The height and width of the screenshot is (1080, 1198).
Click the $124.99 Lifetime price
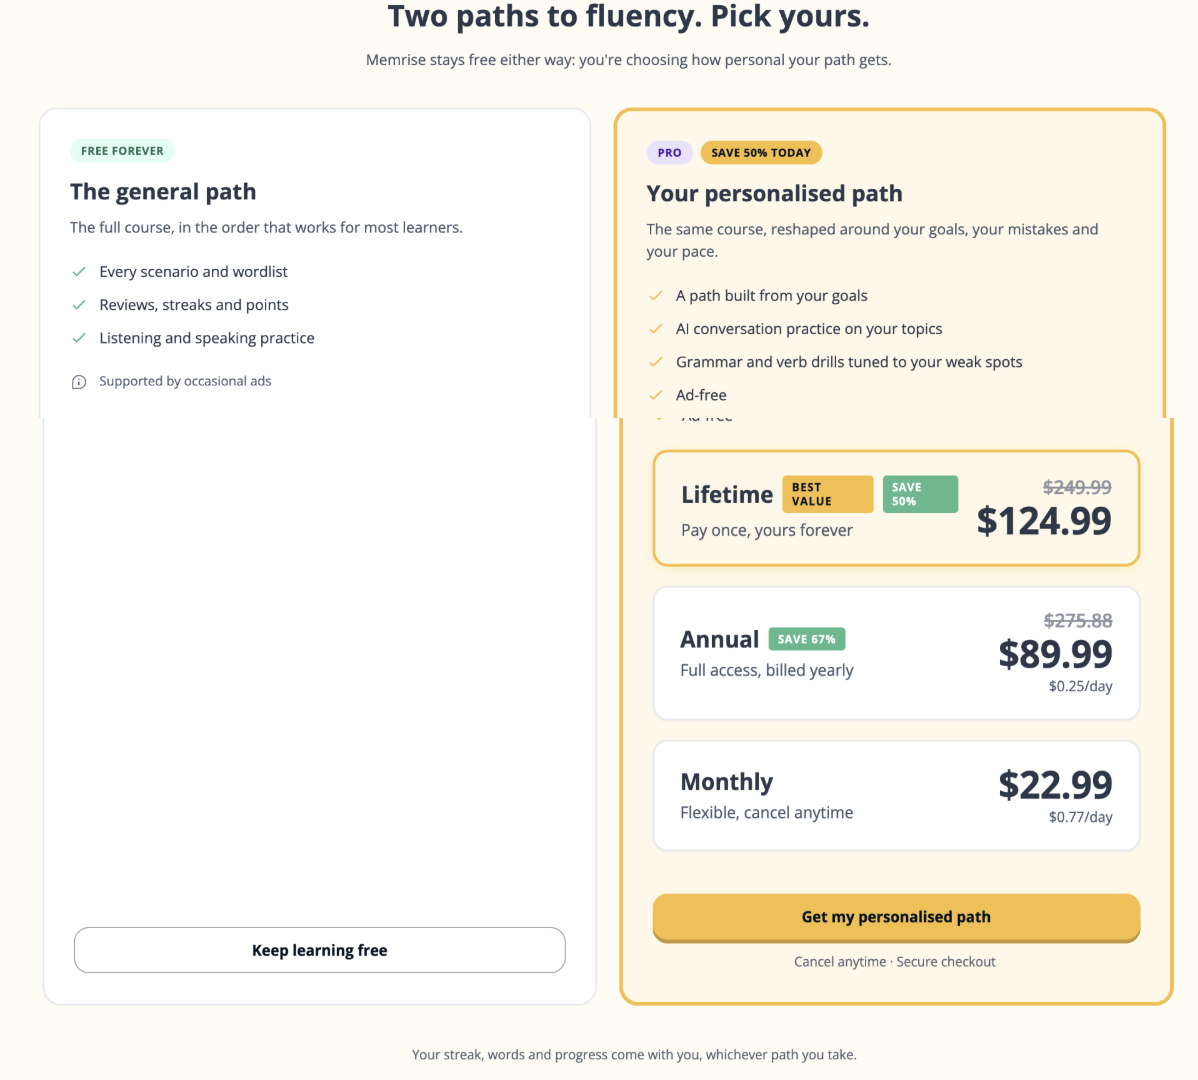pyautogui.click(x=1044, y=521)
